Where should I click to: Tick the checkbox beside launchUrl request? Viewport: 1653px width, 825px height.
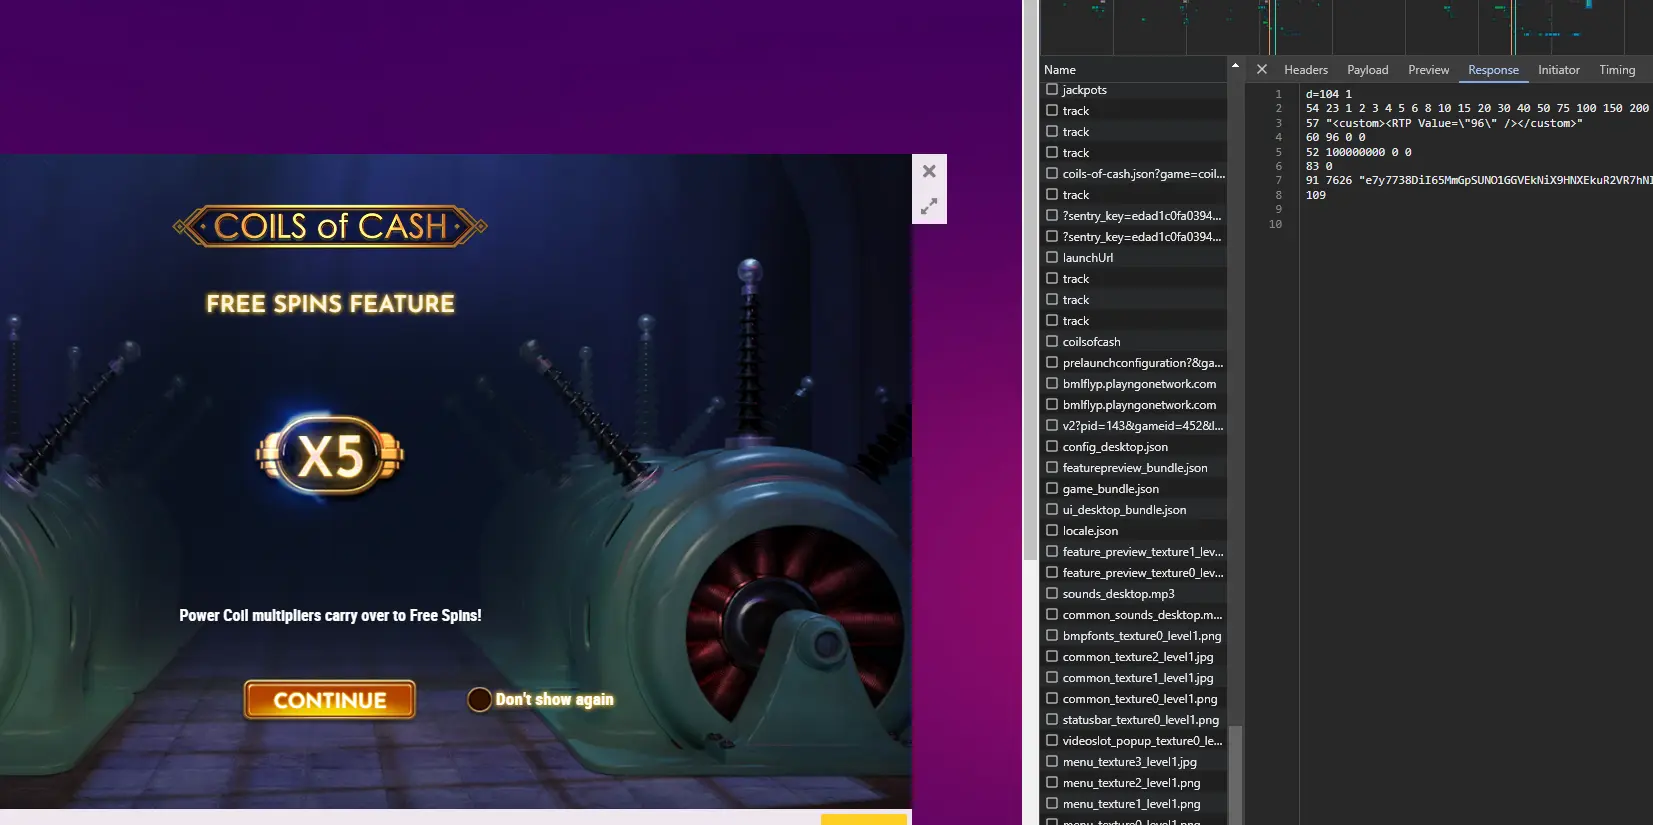(1052, 257)
